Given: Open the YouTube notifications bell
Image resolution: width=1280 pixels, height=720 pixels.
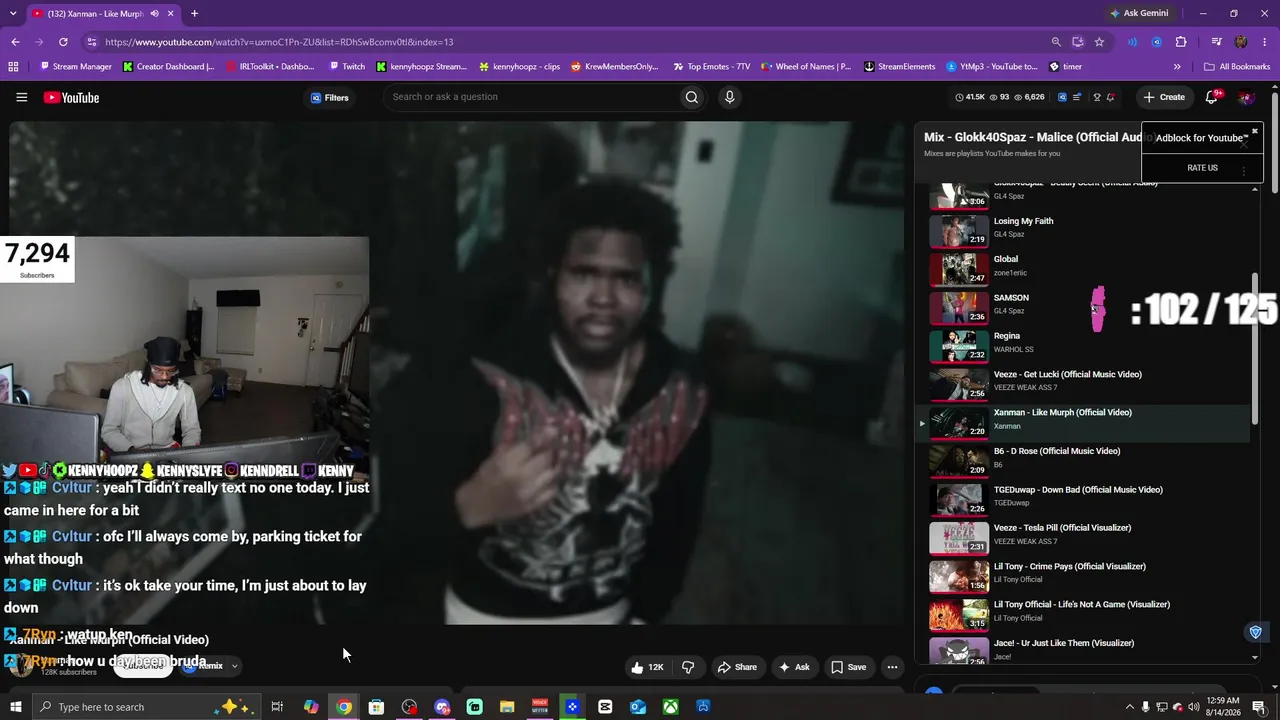Looking at the screenshot, I should pos(1212,97).
